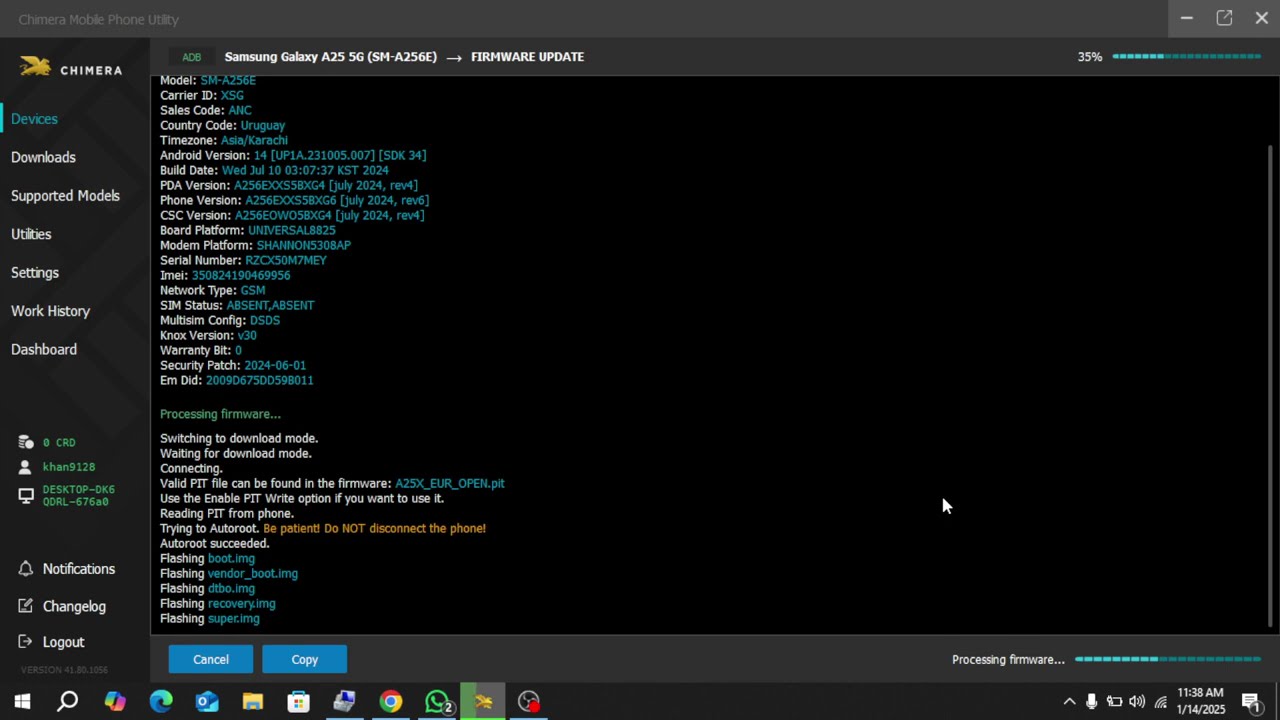Click the recording app icon with red dot
Screen dimensions: 1280x720
[529, 702]
